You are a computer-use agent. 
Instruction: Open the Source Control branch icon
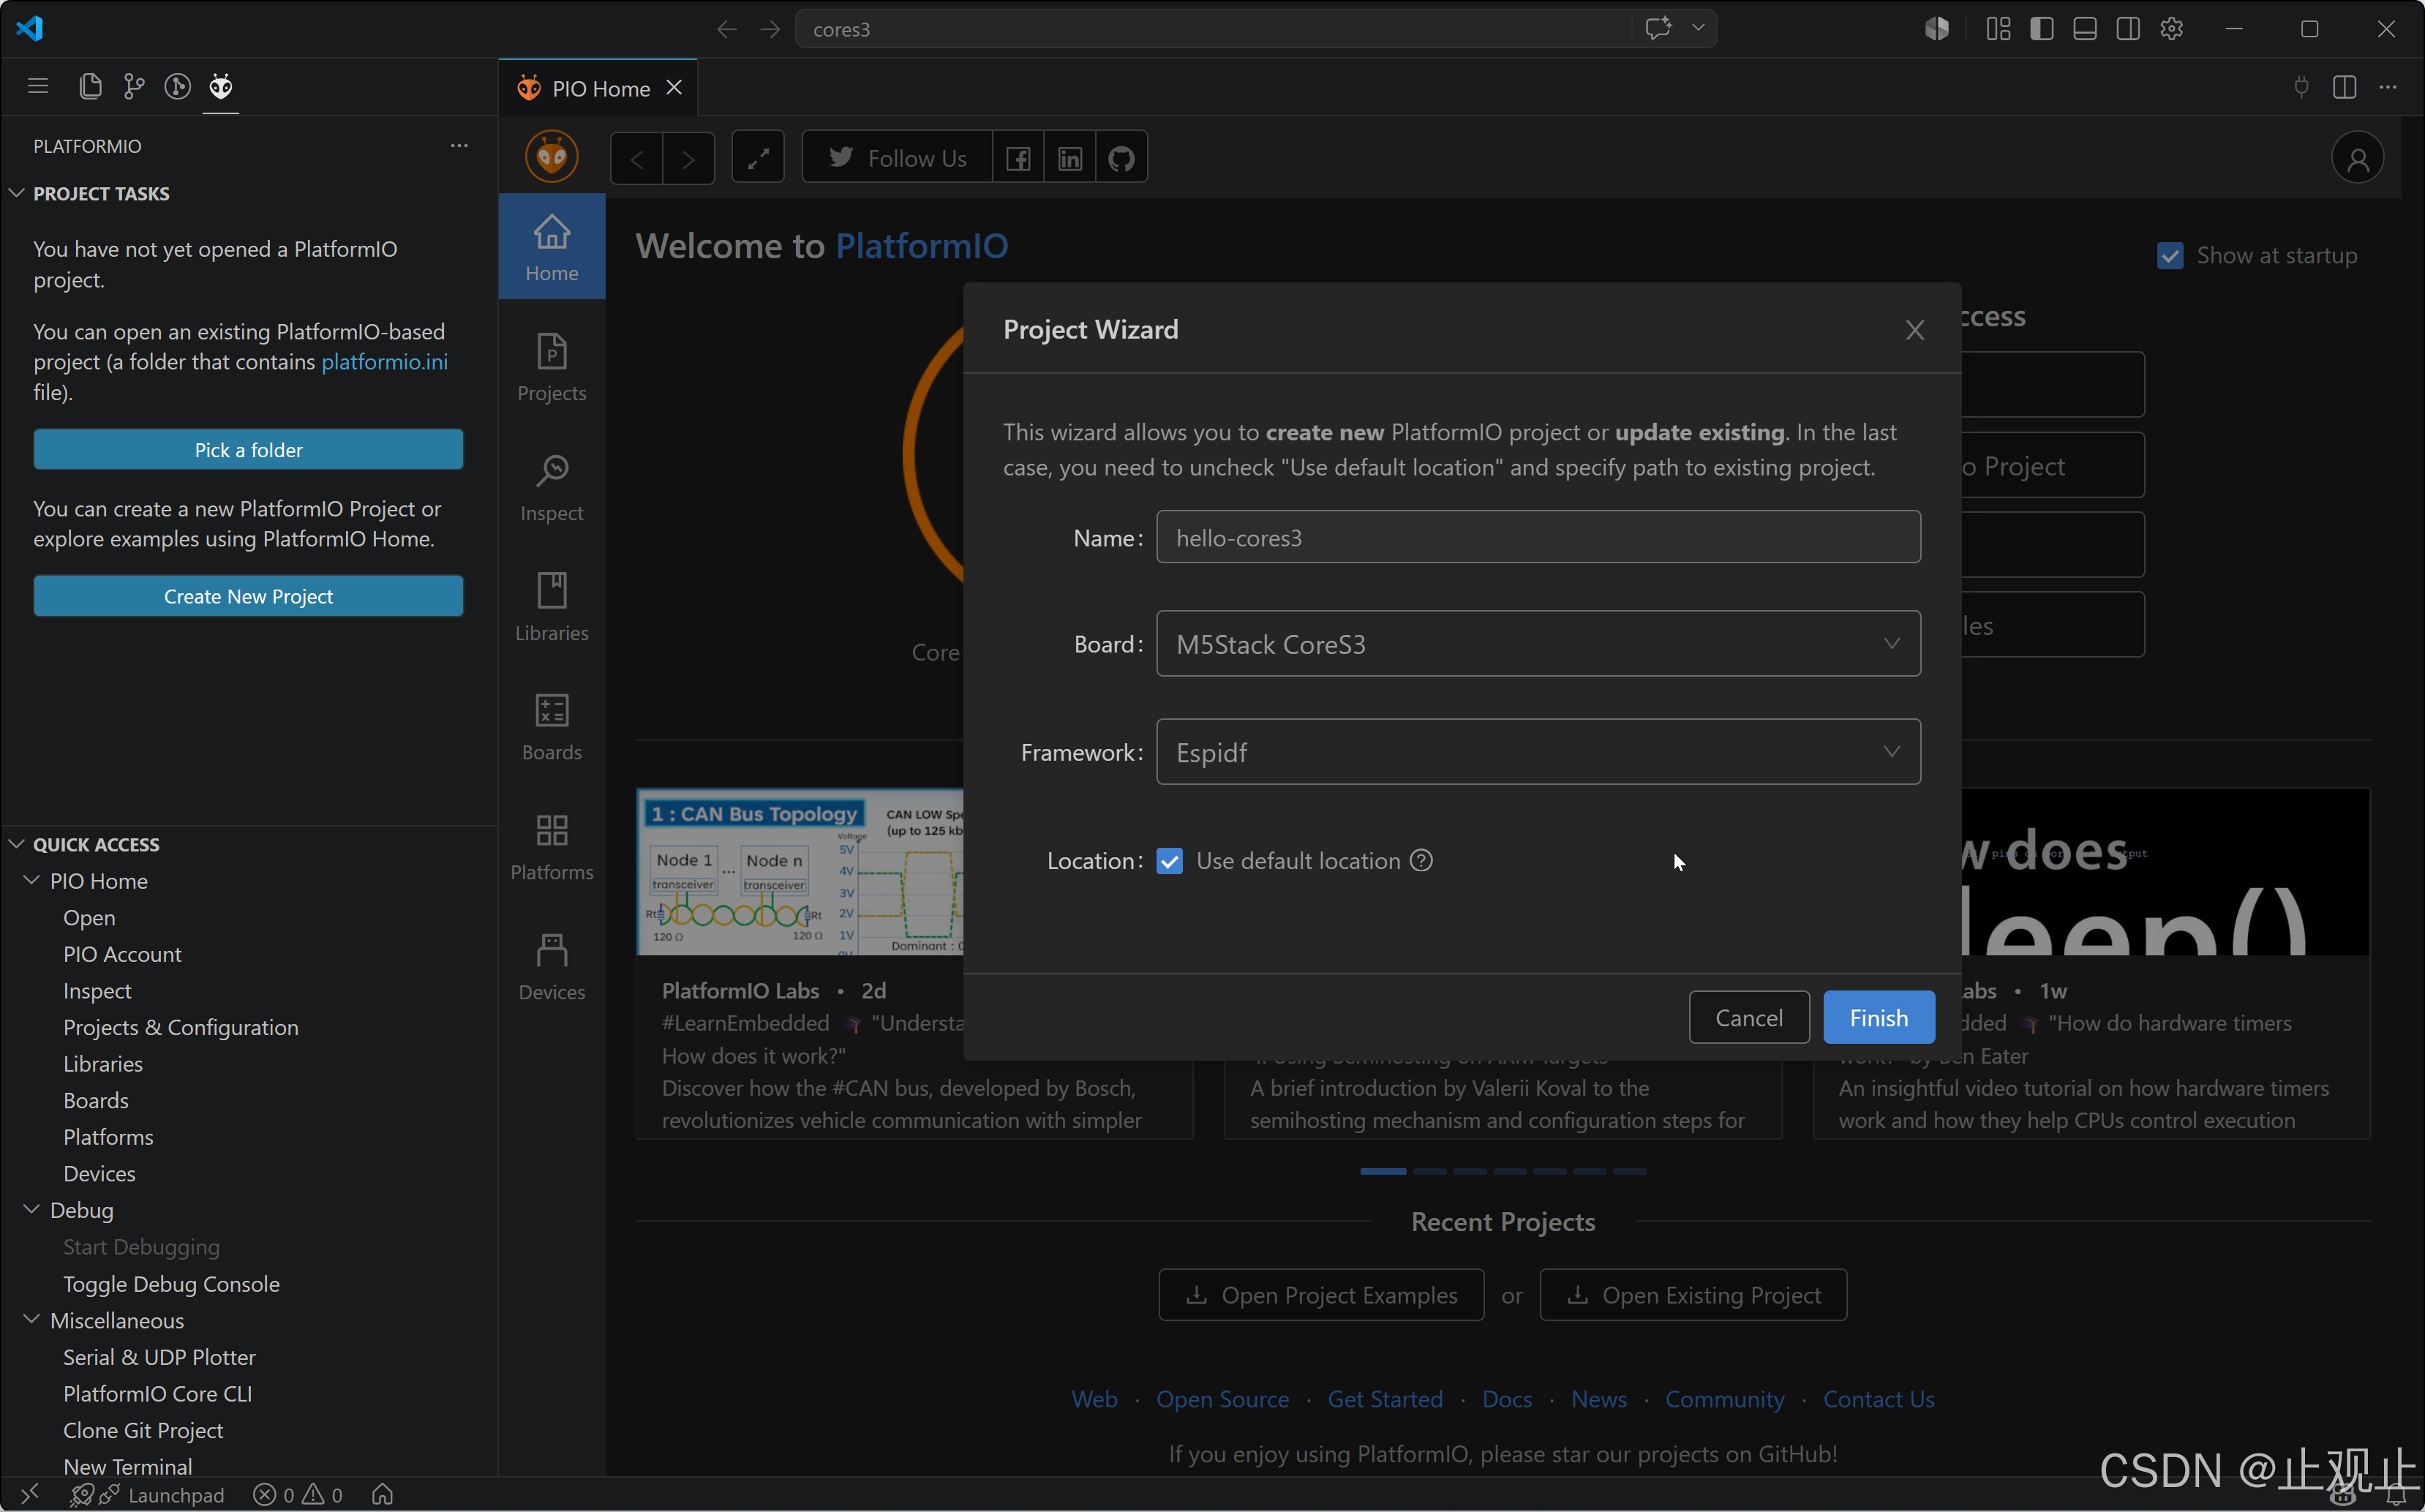coord(134,87)
